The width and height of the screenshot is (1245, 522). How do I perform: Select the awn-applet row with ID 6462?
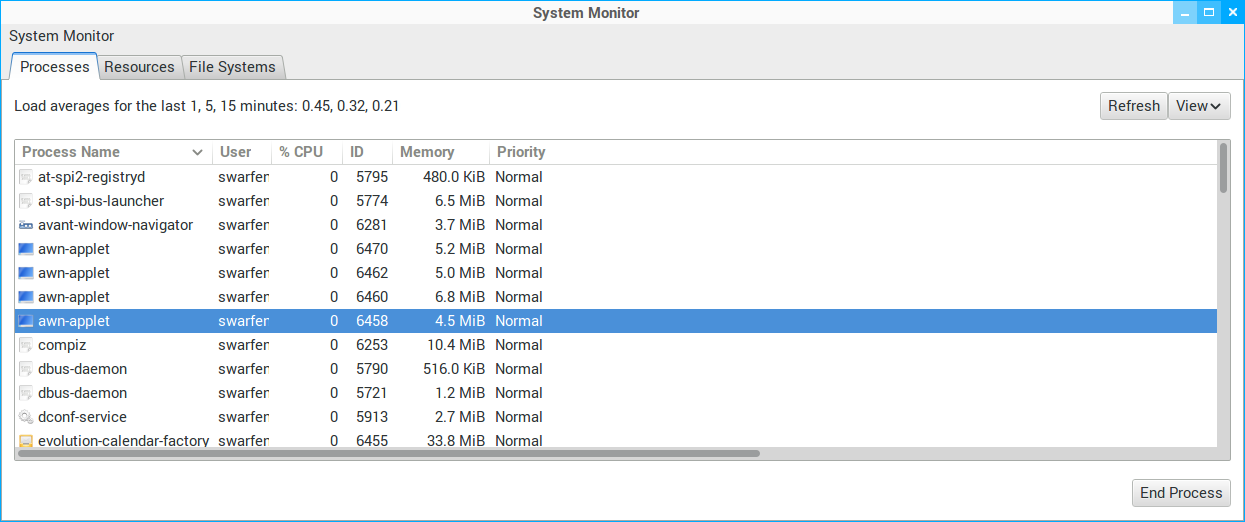[300, 273]
